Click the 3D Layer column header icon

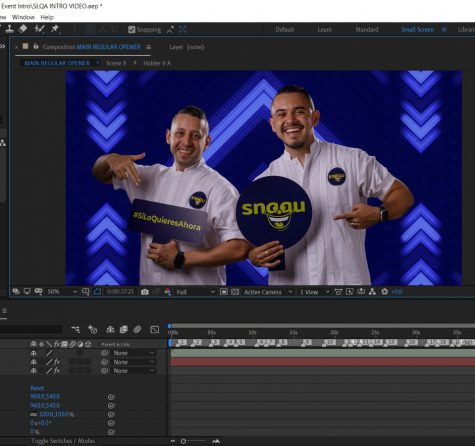(88, 344)
